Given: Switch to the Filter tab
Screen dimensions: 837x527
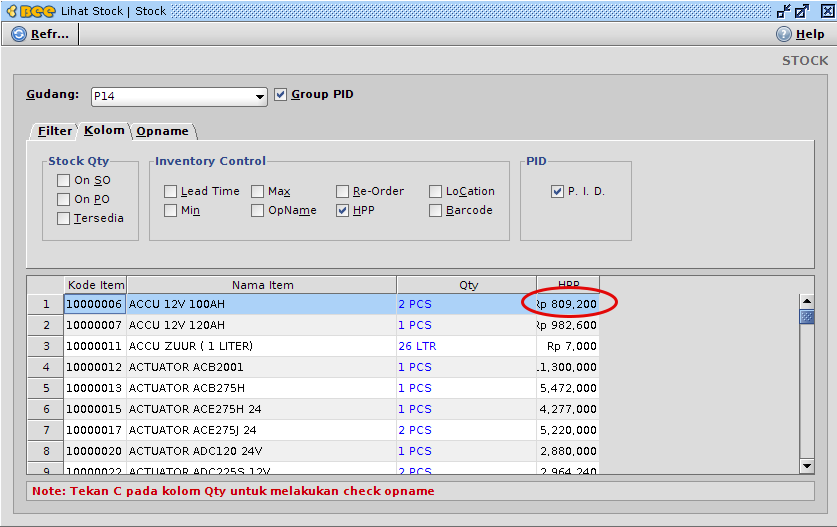Looking at the screenshot, I should (x=54, y=131).
